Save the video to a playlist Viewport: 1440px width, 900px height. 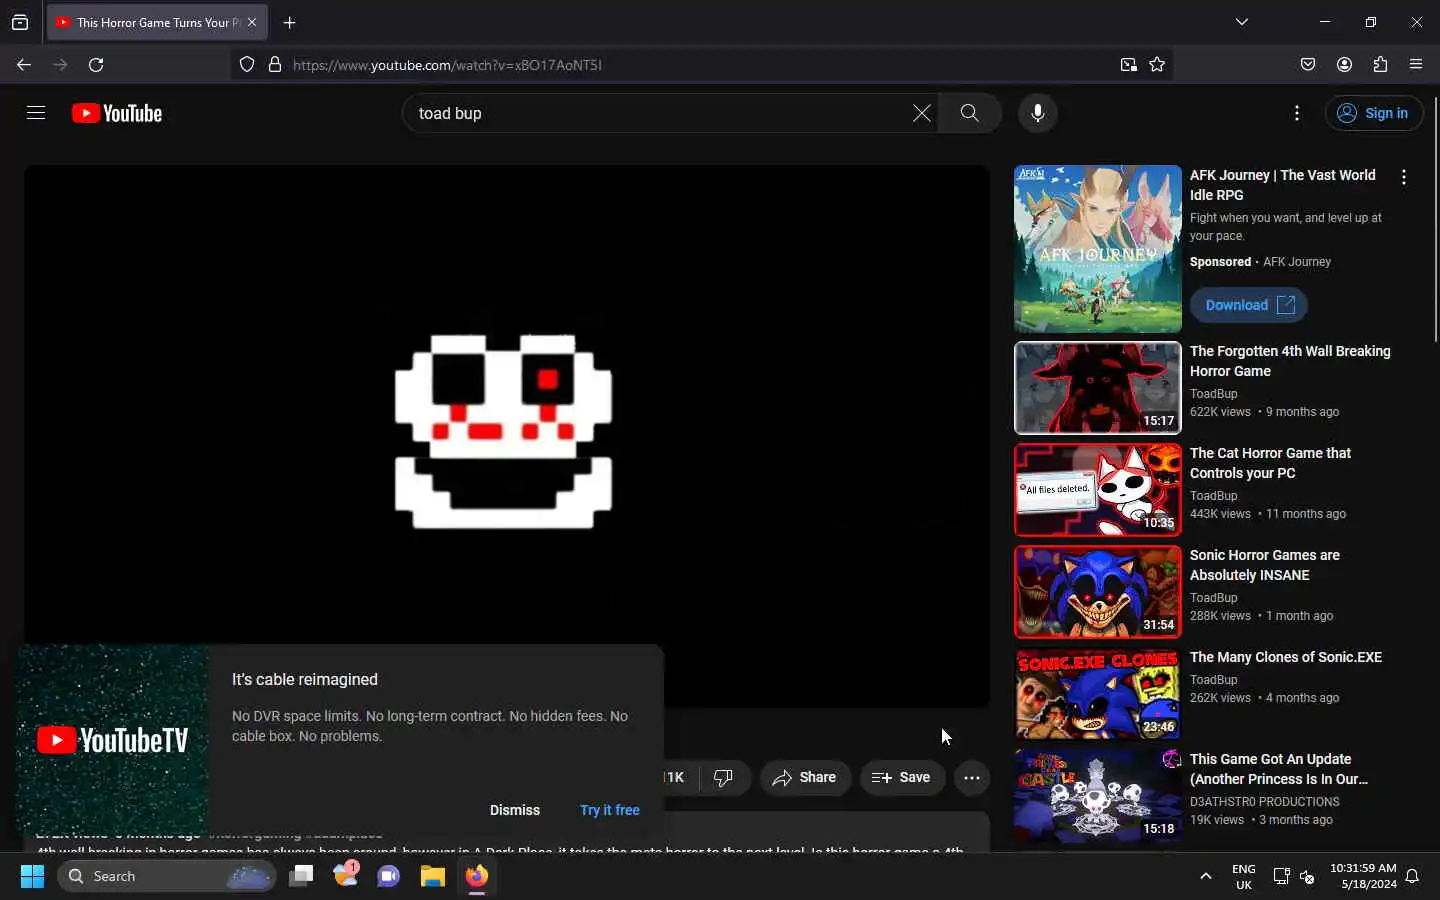(902, 777)
